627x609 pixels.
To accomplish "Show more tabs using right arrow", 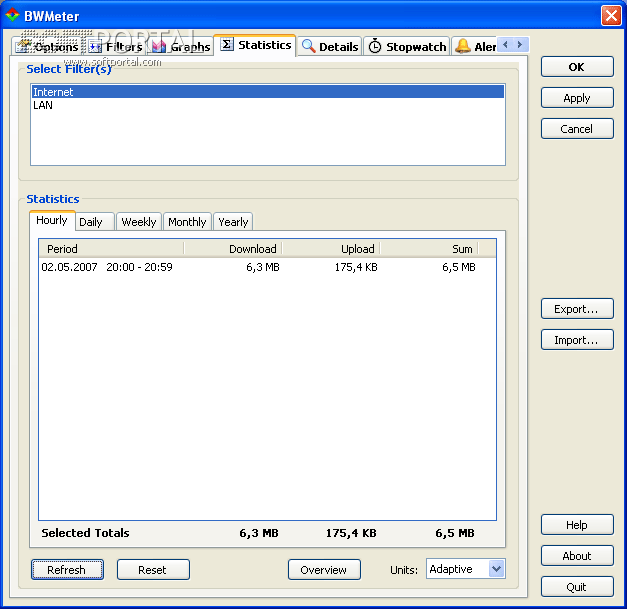I will coord(520,44).
